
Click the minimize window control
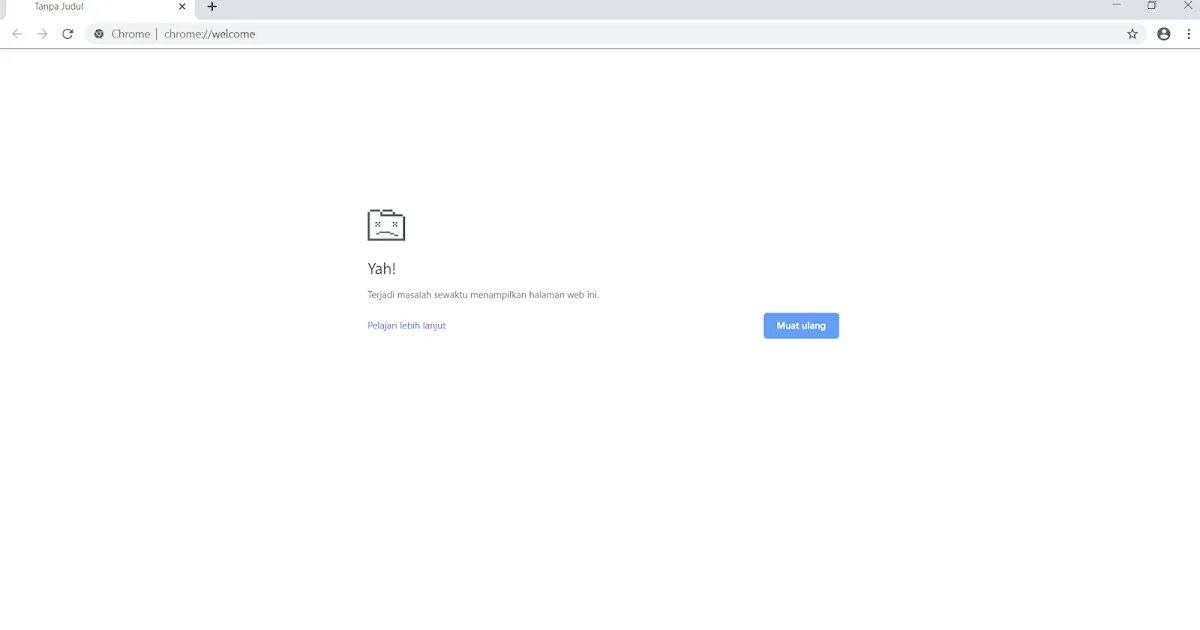[x=1116, y=5]
